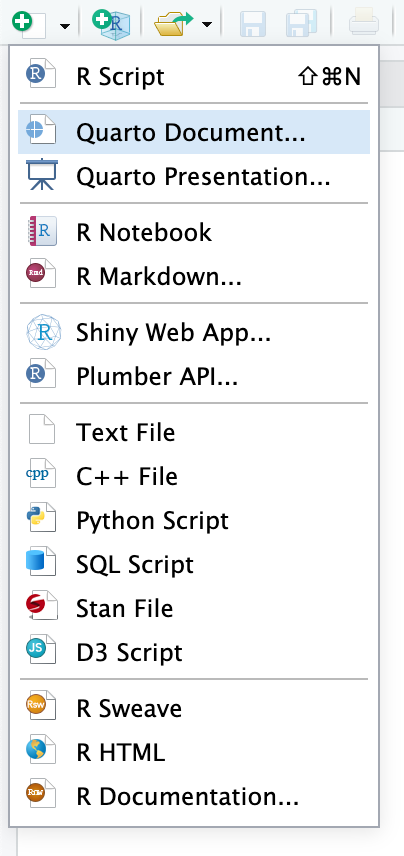Screen dimensions: 404x856
Task: Select R Sweave menu entry
Action: point(194,708)
